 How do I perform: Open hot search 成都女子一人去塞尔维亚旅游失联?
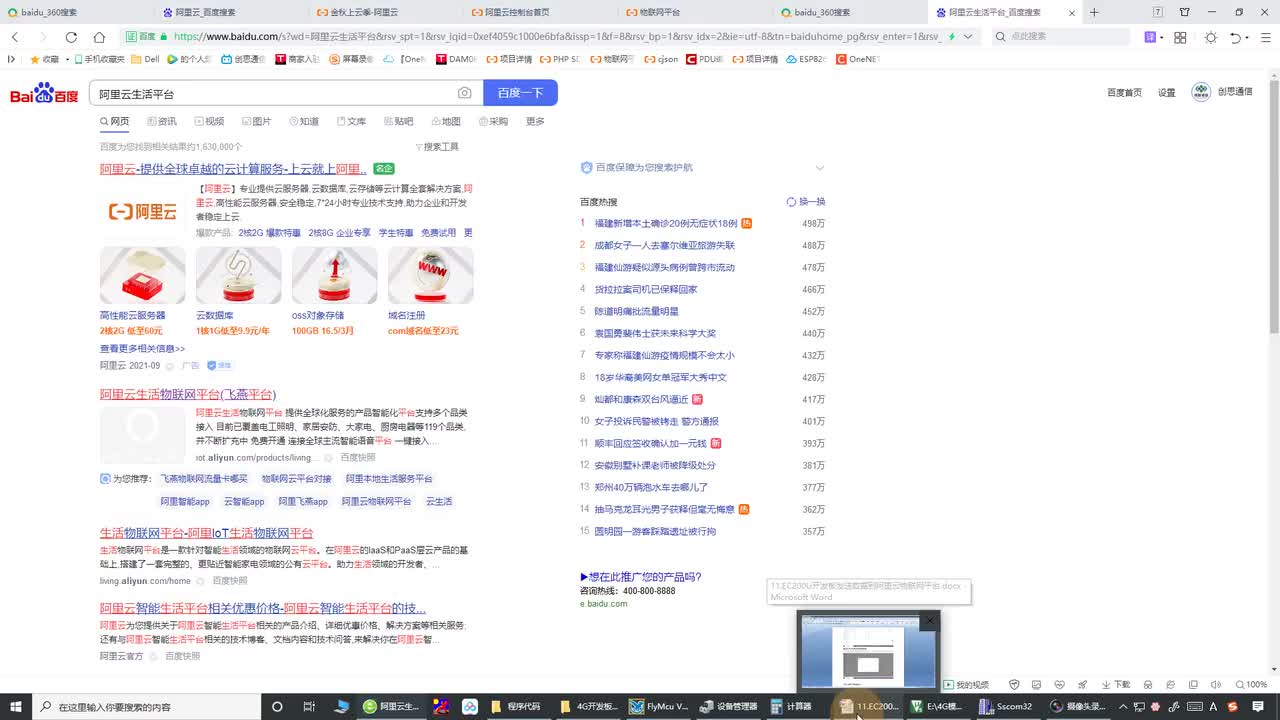(x=665, y=245)
